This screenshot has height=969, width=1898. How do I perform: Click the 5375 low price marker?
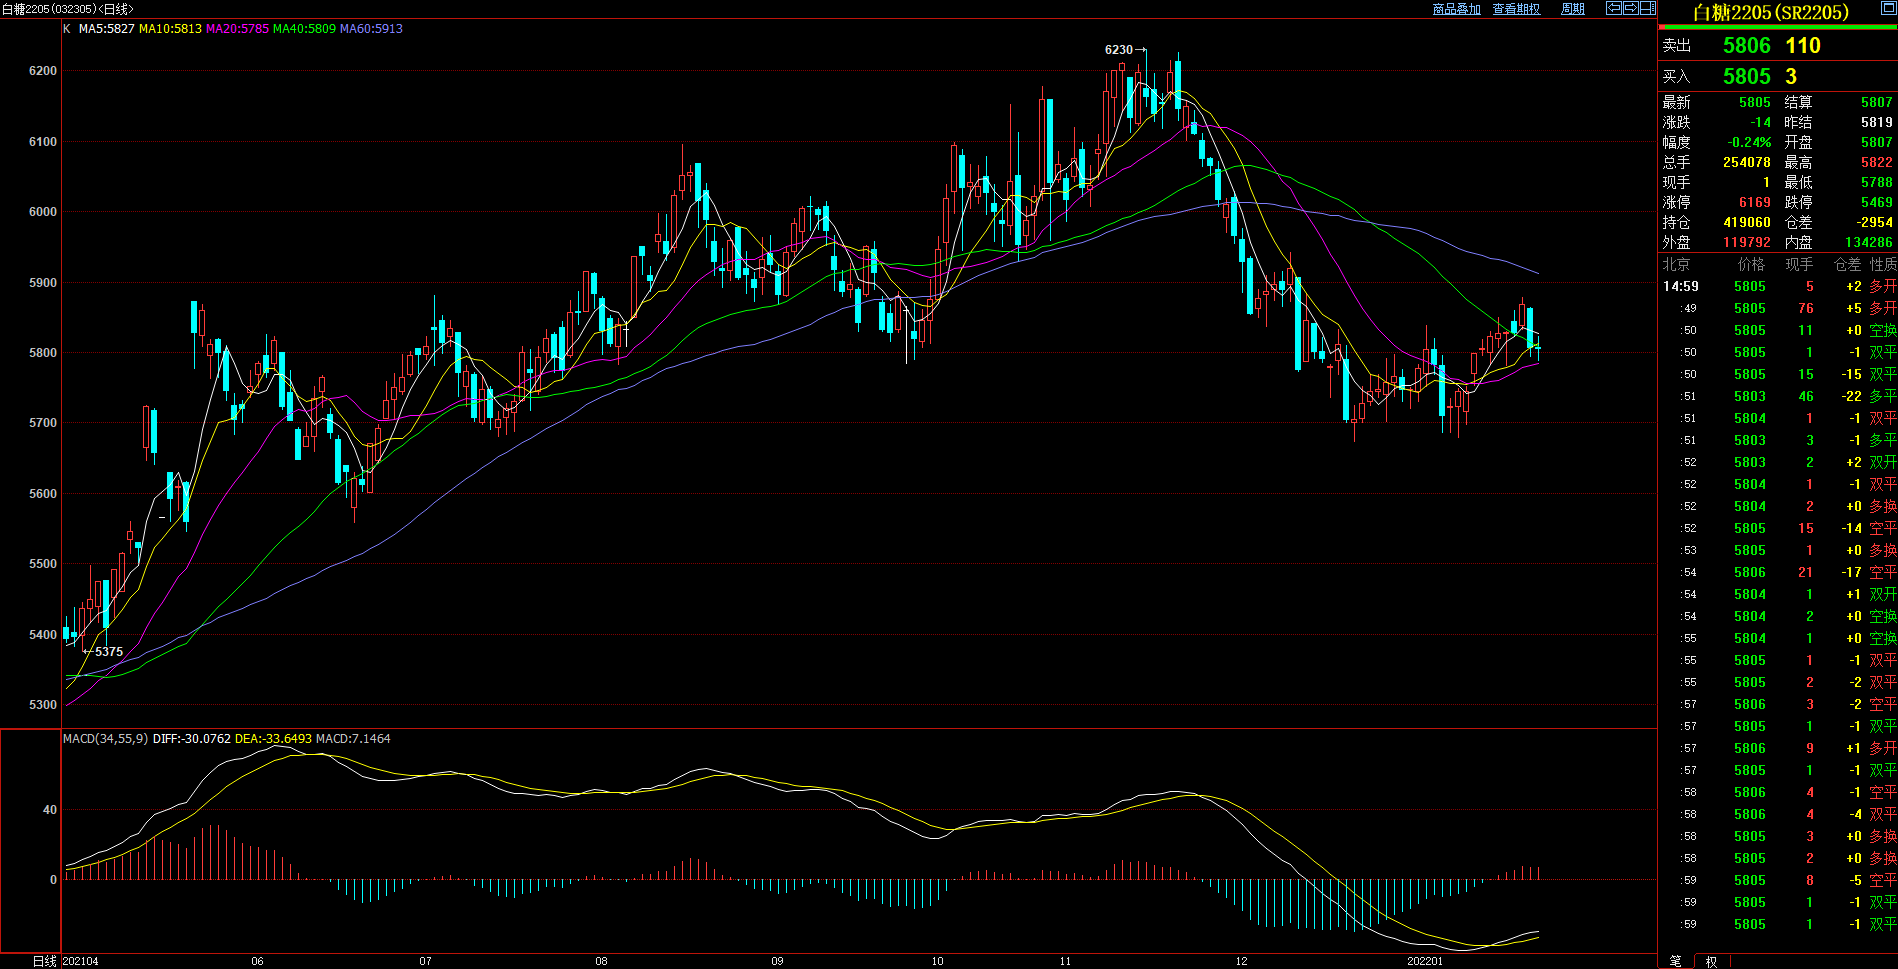point(109,652)
